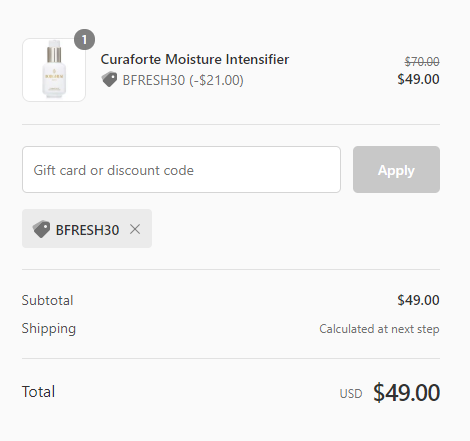The image size is (470, 441).
Task: Click the Curaforte Moisture Intensifier product title
Action: coord(195,59)
